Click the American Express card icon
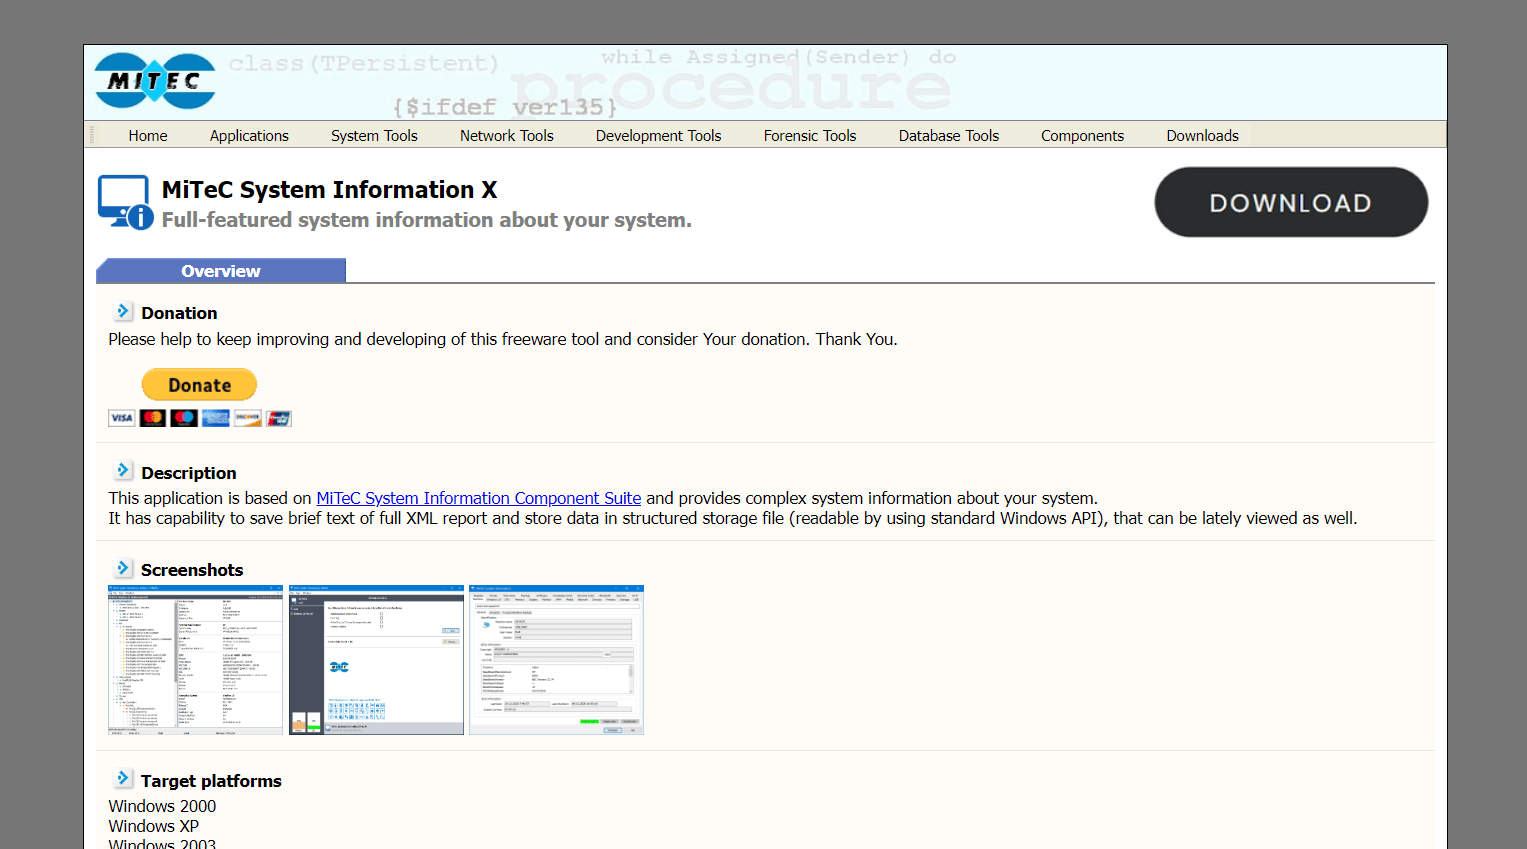 click(216, 418)
